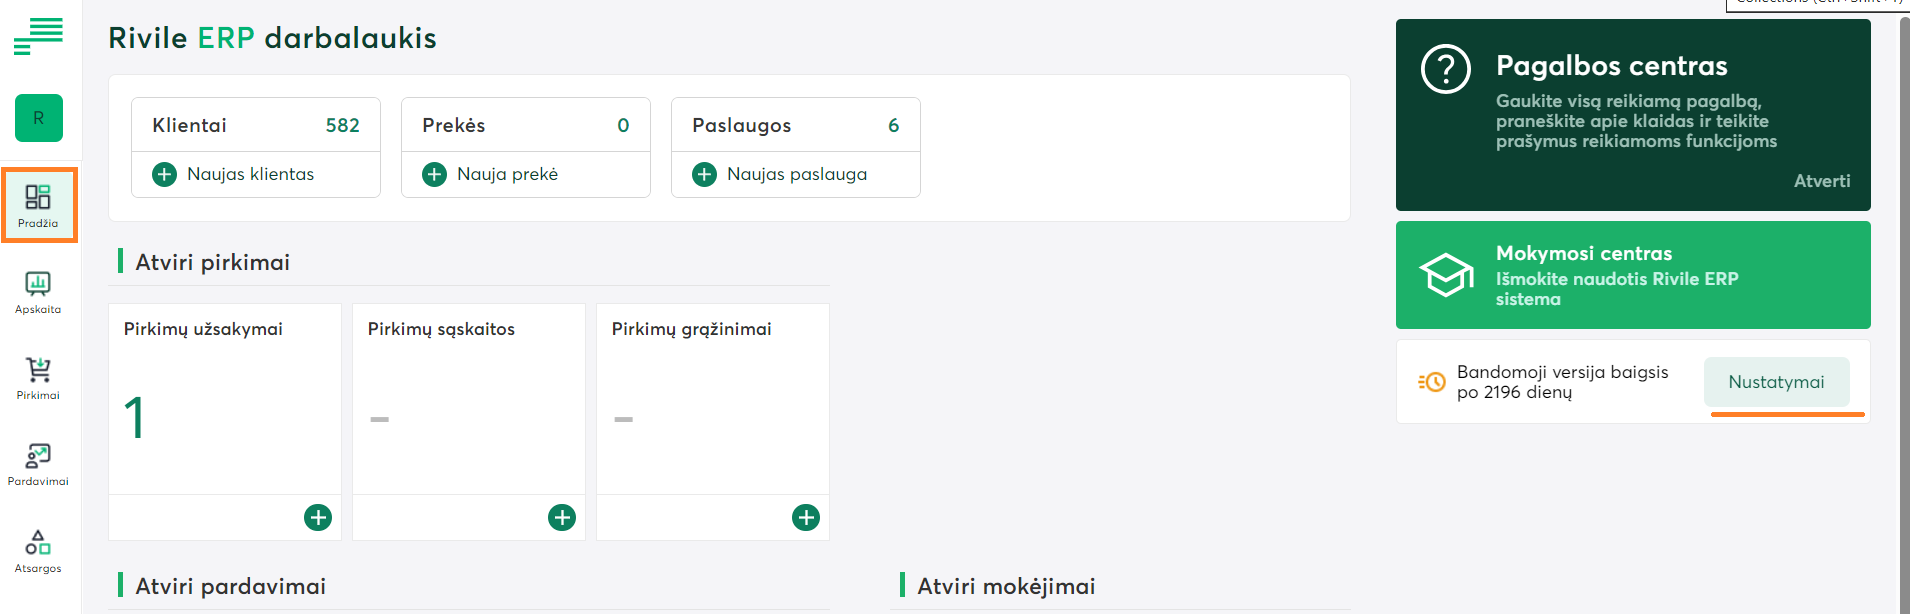Click plus icon for Nauja prekė
1910x614 pixels.
(x=434, y=175)
